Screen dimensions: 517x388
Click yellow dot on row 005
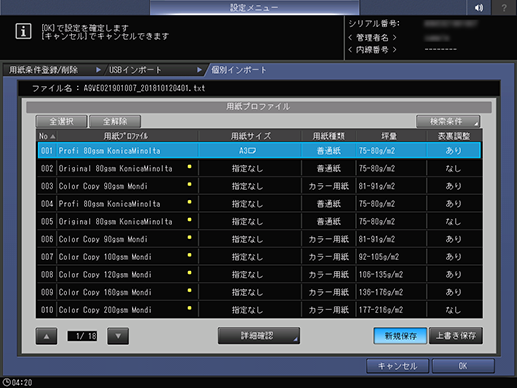[x=189, y=219]
